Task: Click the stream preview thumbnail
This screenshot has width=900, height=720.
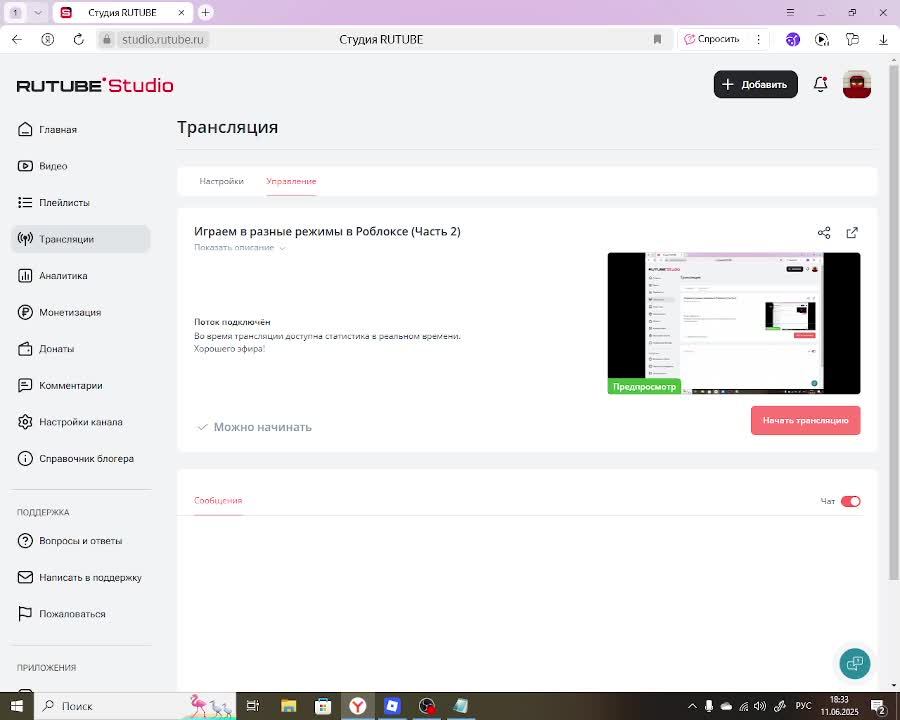Action: (734, 323)
